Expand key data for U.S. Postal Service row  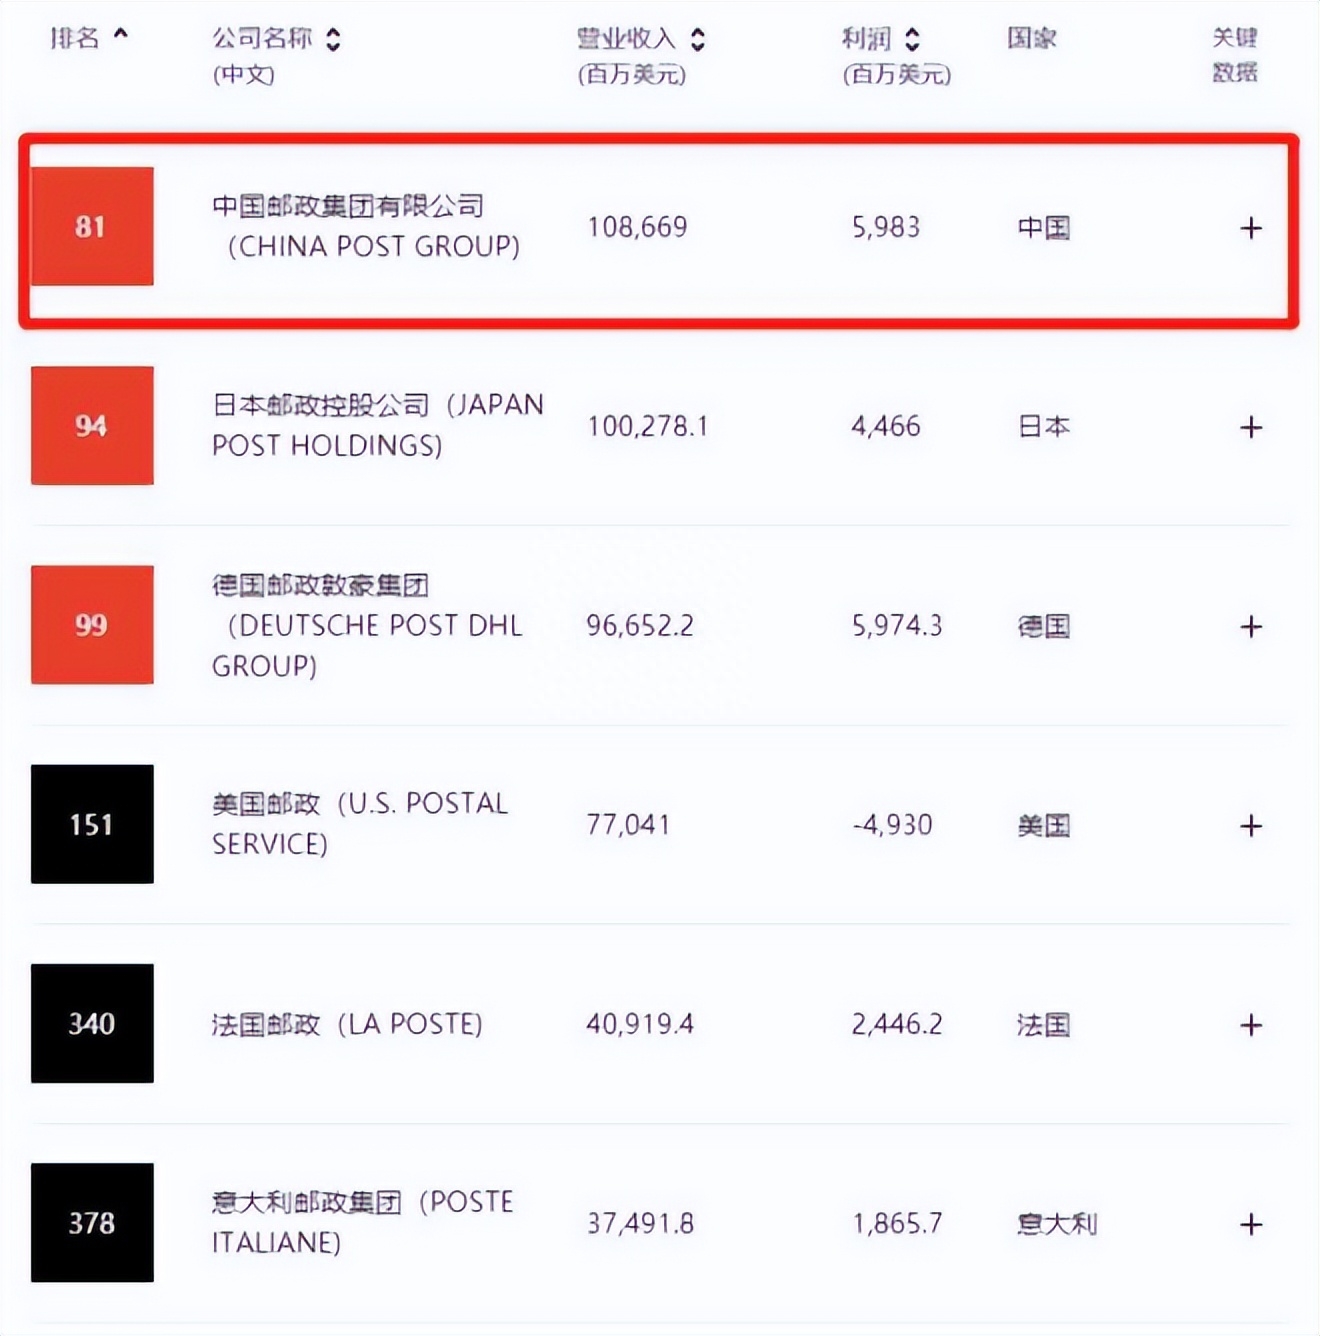pyautogui.click(x=1250, y=825)
